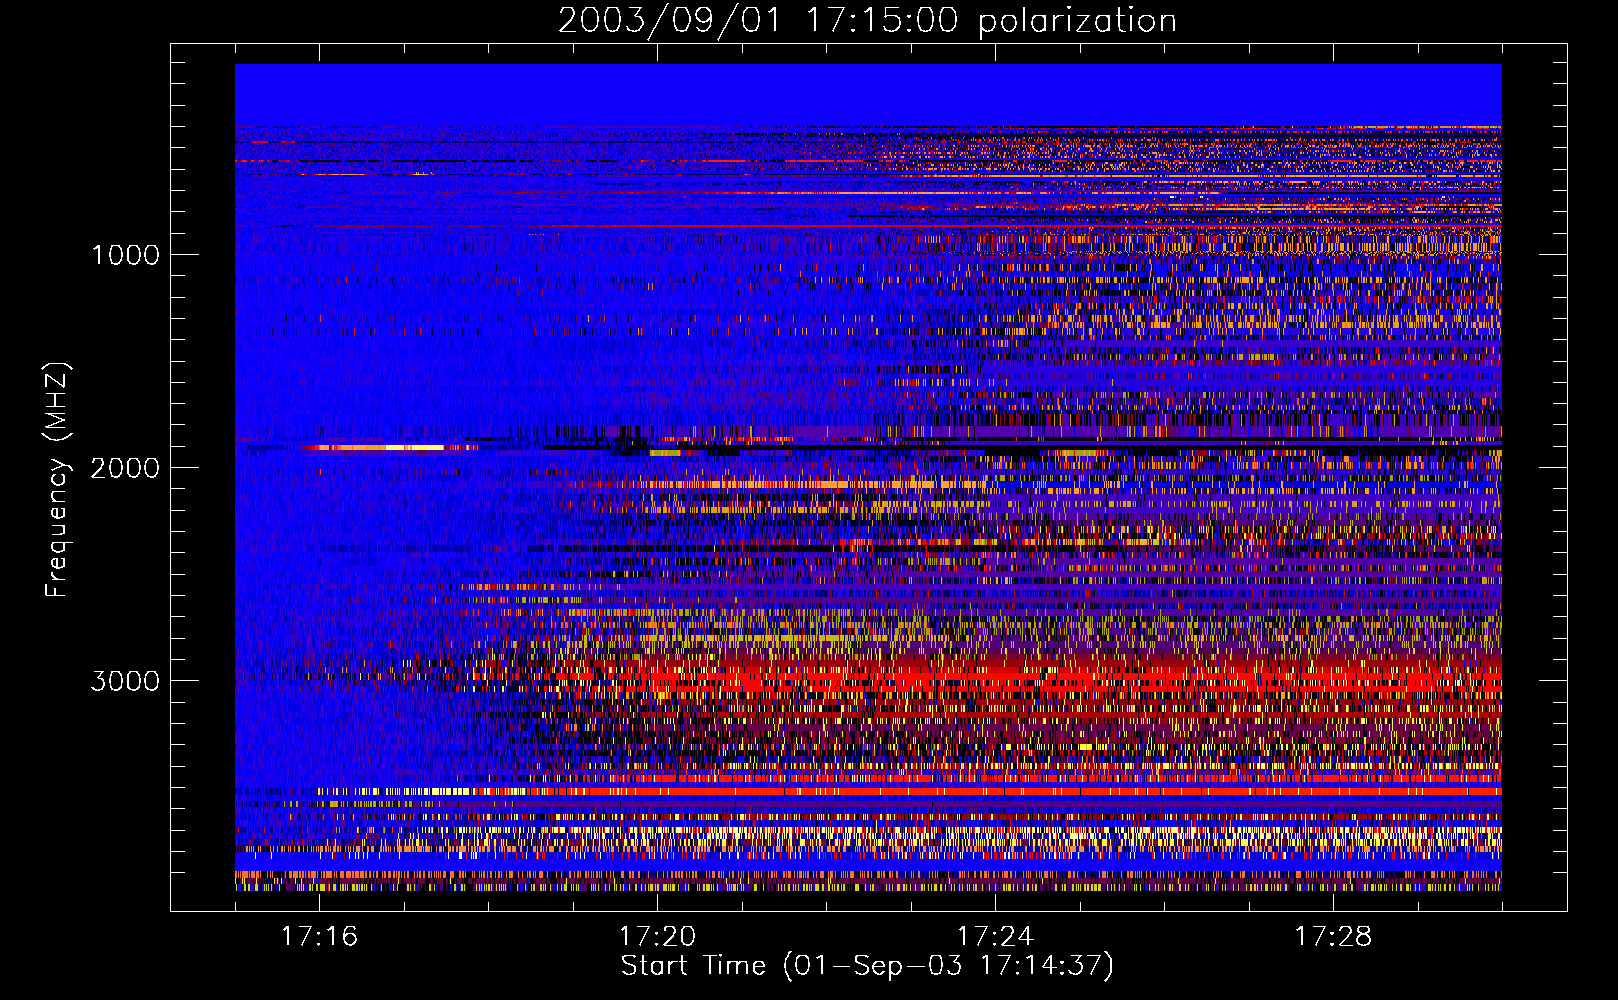This screenshot has height=1000, width=1618.
Task: Click the solid blue band at the top of the spectrogram
Action: (868, 95)
